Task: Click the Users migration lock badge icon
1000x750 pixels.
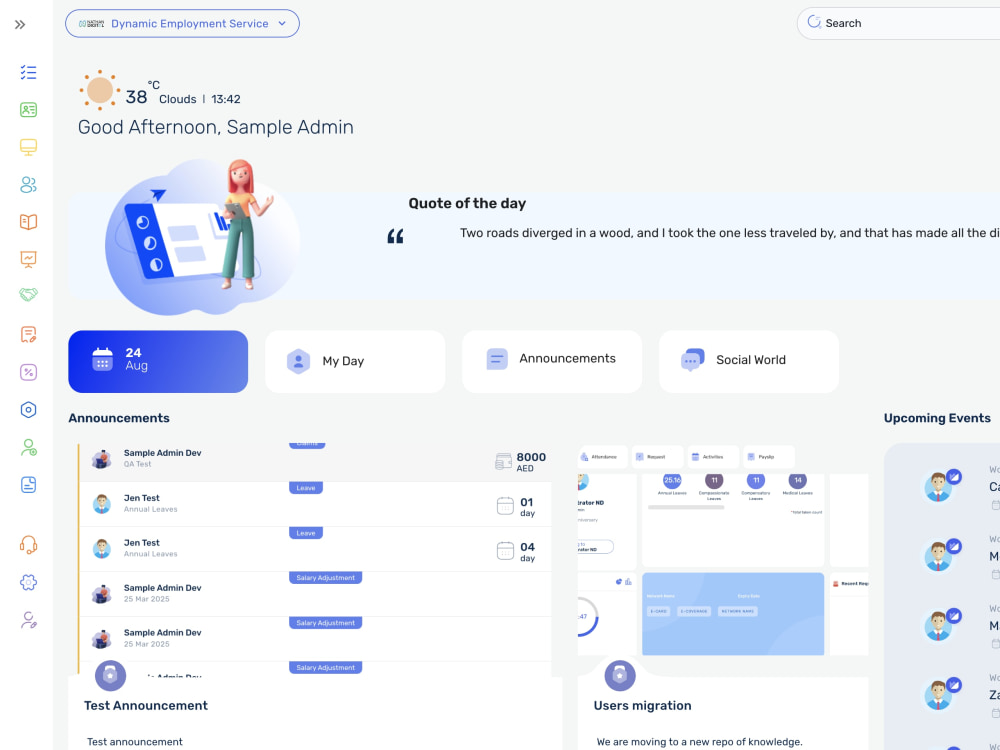Action: point(620,675)
